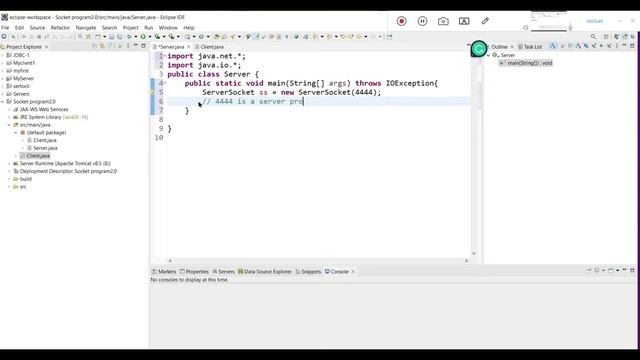Click editor horizontal scrollbar right arrow
The height and width of the screenshot is (360, 640).
[x=467, y=261]
